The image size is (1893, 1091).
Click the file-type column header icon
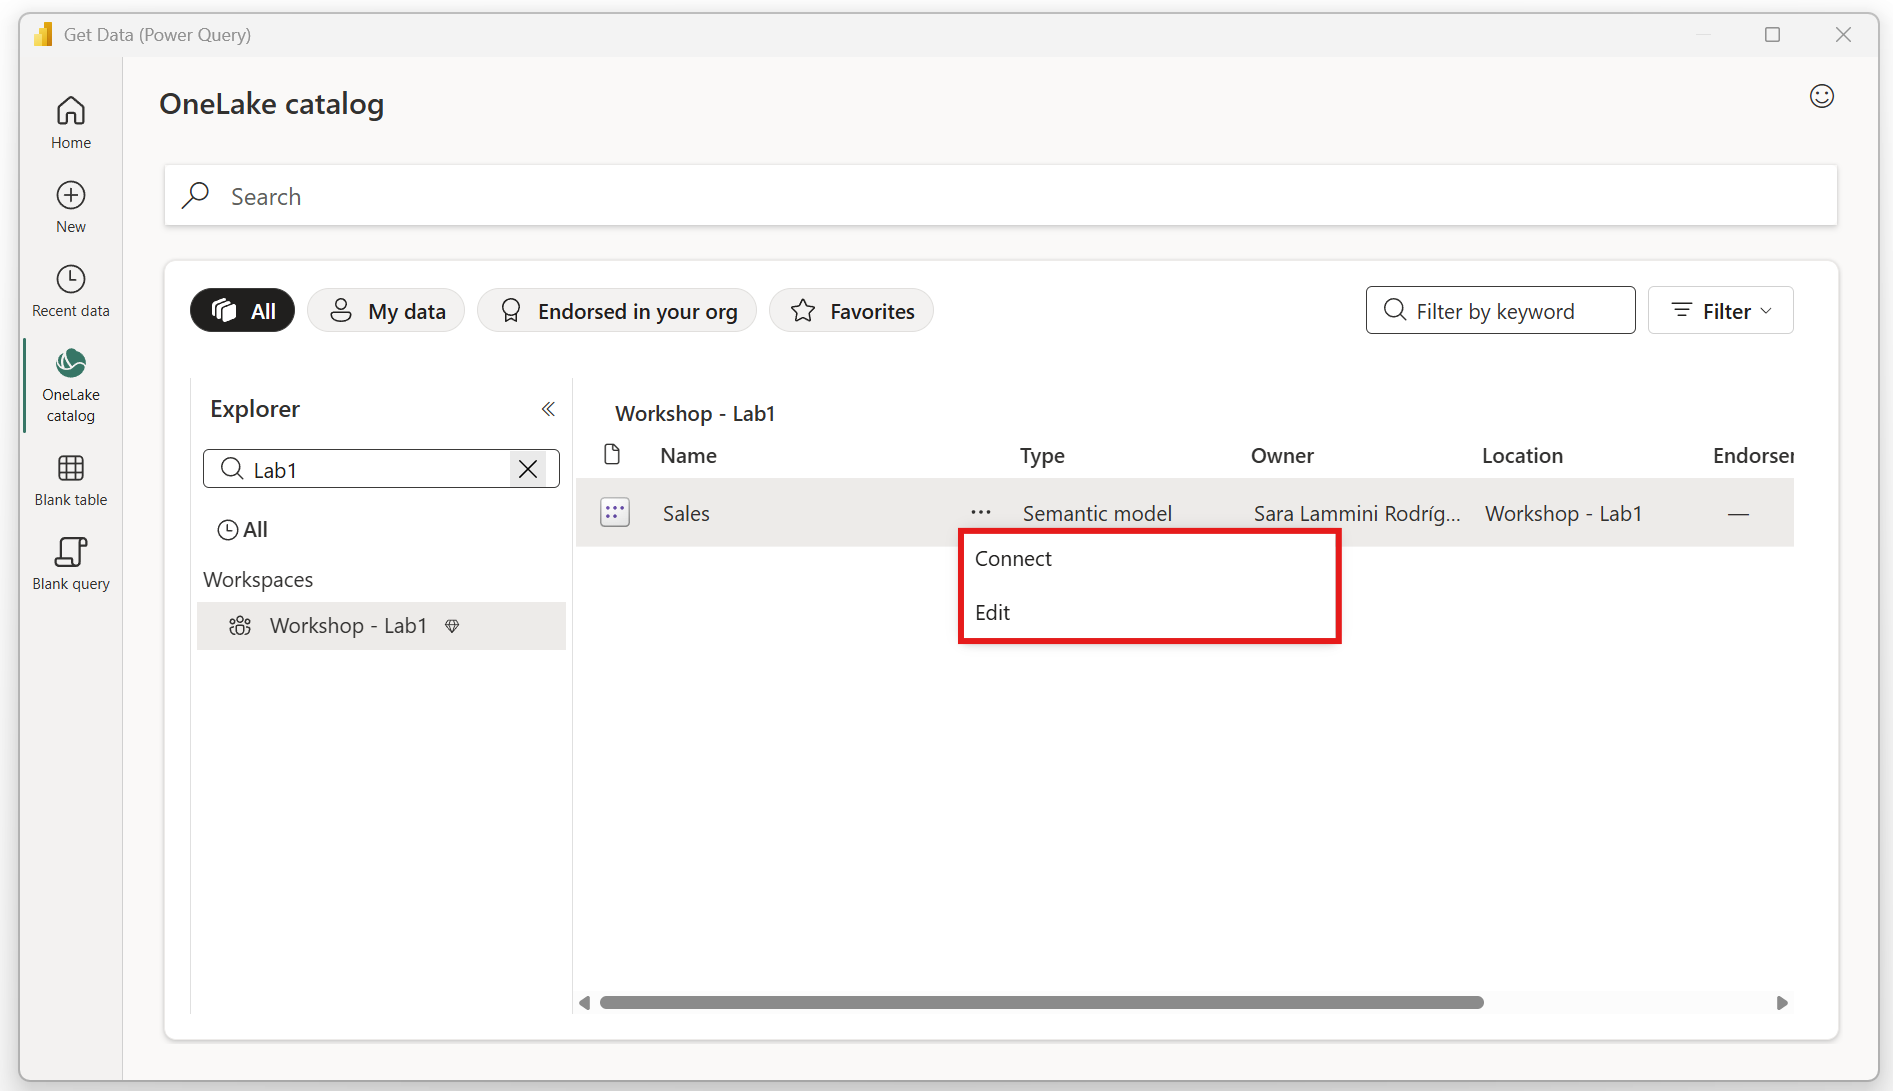point(612,455)
